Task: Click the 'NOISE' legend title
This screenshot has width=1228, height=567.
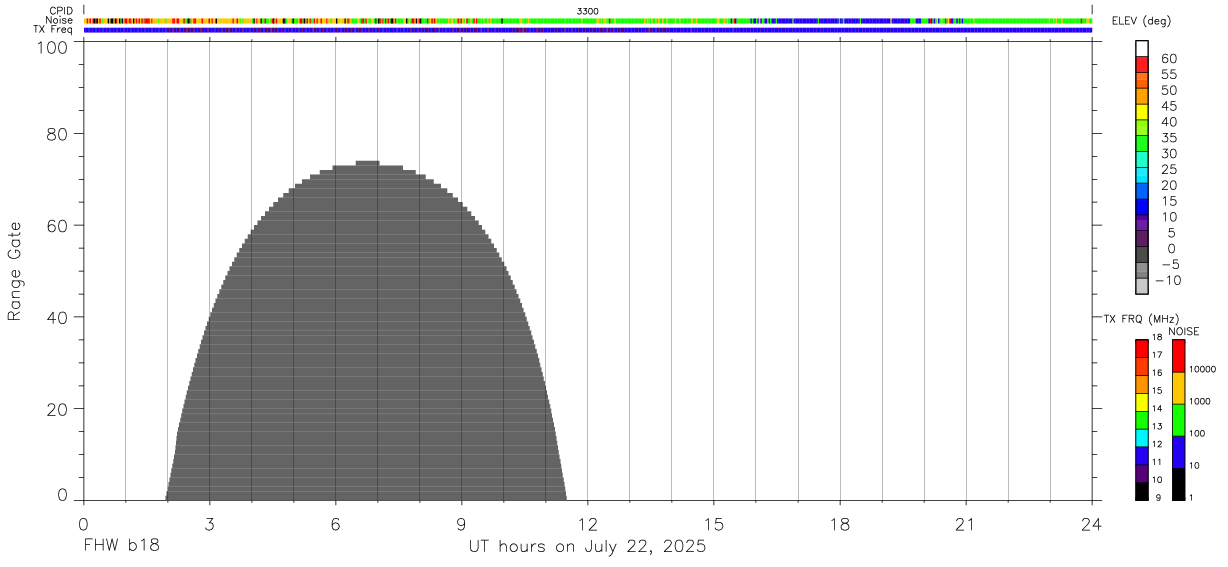Action: pyautogui.click(x=1184, y=331)
